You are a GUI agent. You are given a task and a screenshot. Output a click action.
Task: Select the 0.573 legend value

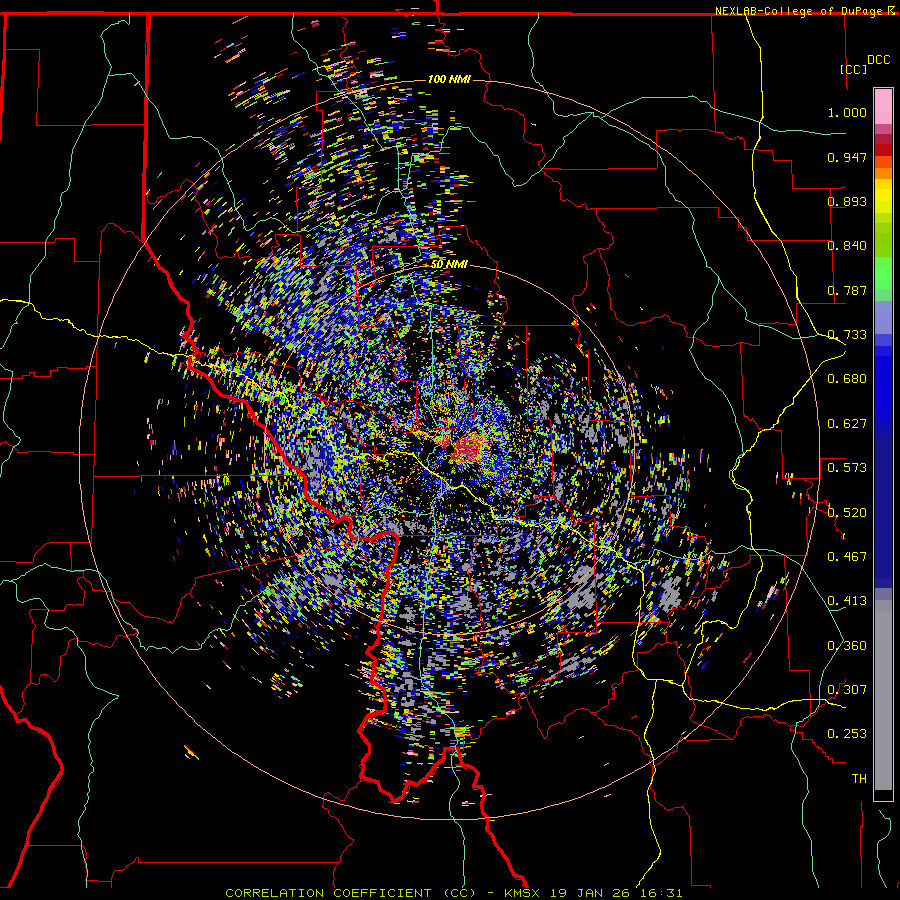pyautogui.click(x=847, y=468)
